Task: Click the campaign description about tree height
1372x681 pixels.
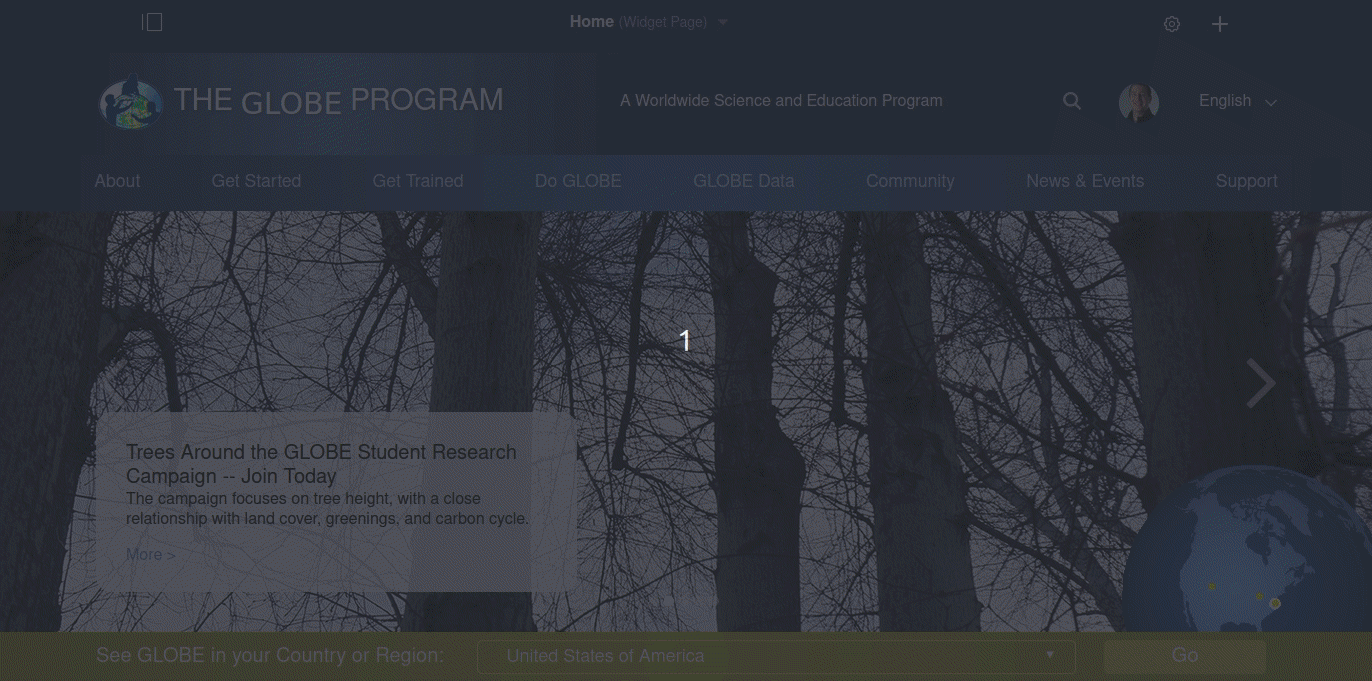Action: pos(327,509)
